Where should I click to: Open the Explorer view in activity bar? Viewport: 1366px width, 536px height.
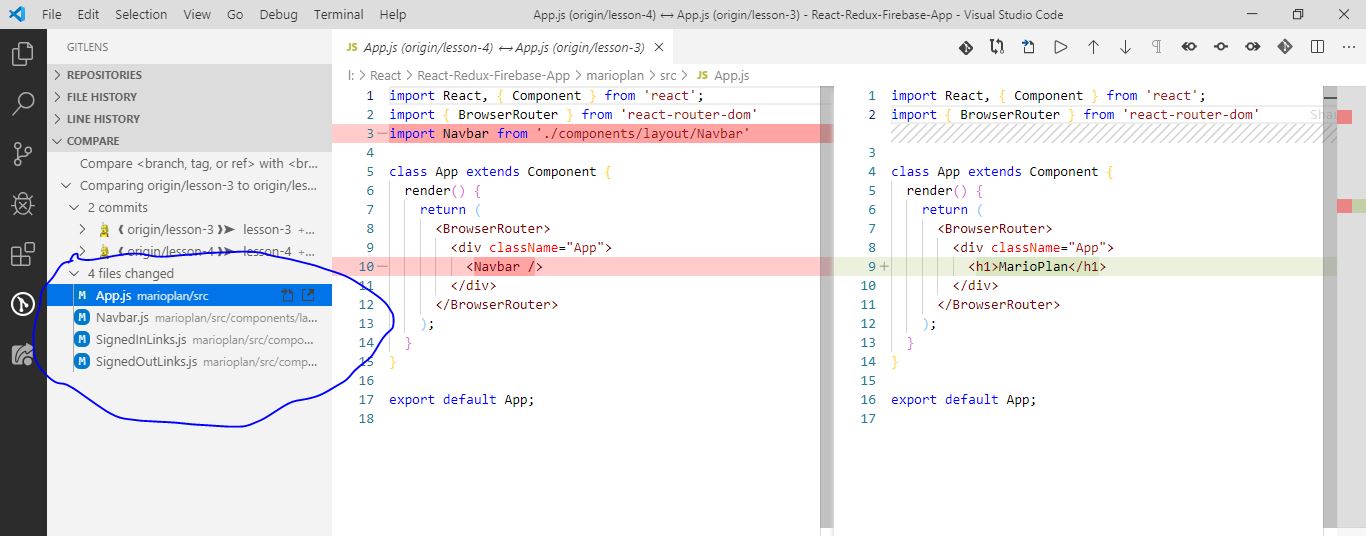pos(22,53)
